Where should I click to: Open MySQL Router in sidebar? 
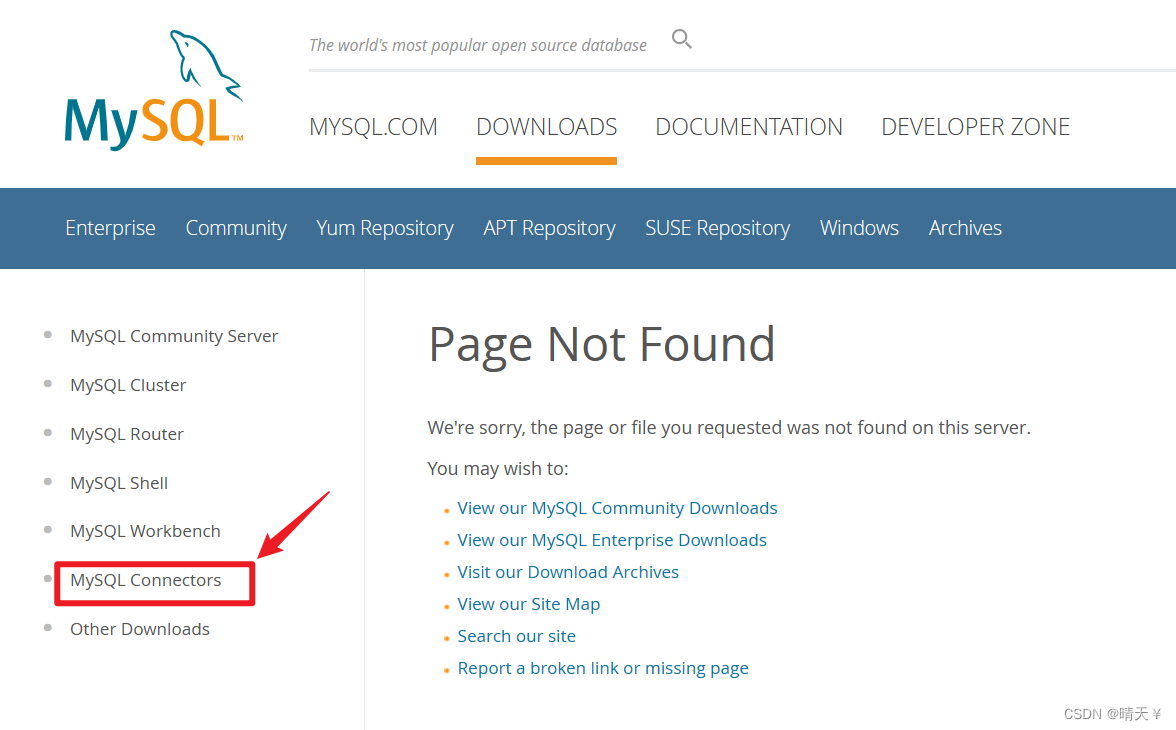pos(127,434)
